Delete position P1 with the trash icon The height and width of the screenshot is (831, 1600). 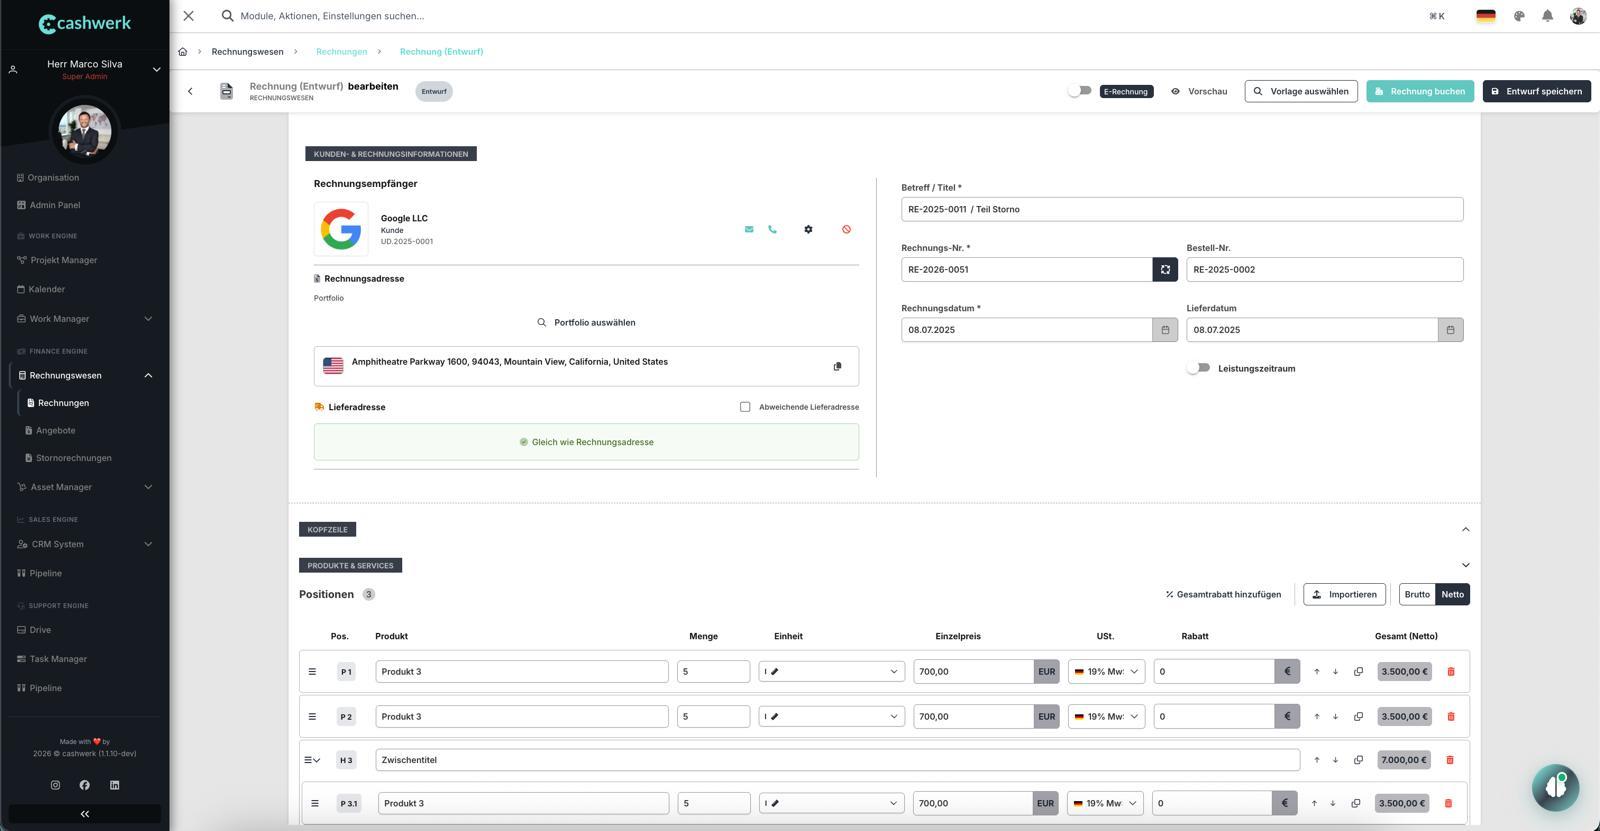(x=1451, y=672)
